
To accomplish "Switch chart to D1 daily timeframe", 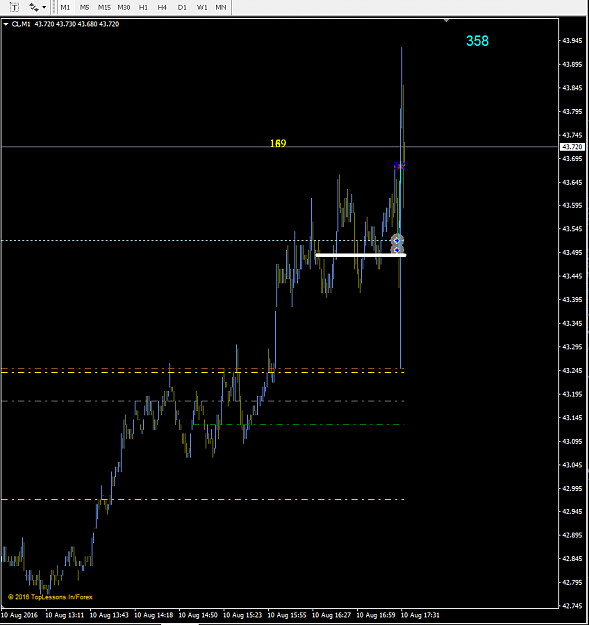I will click(182, 7).
